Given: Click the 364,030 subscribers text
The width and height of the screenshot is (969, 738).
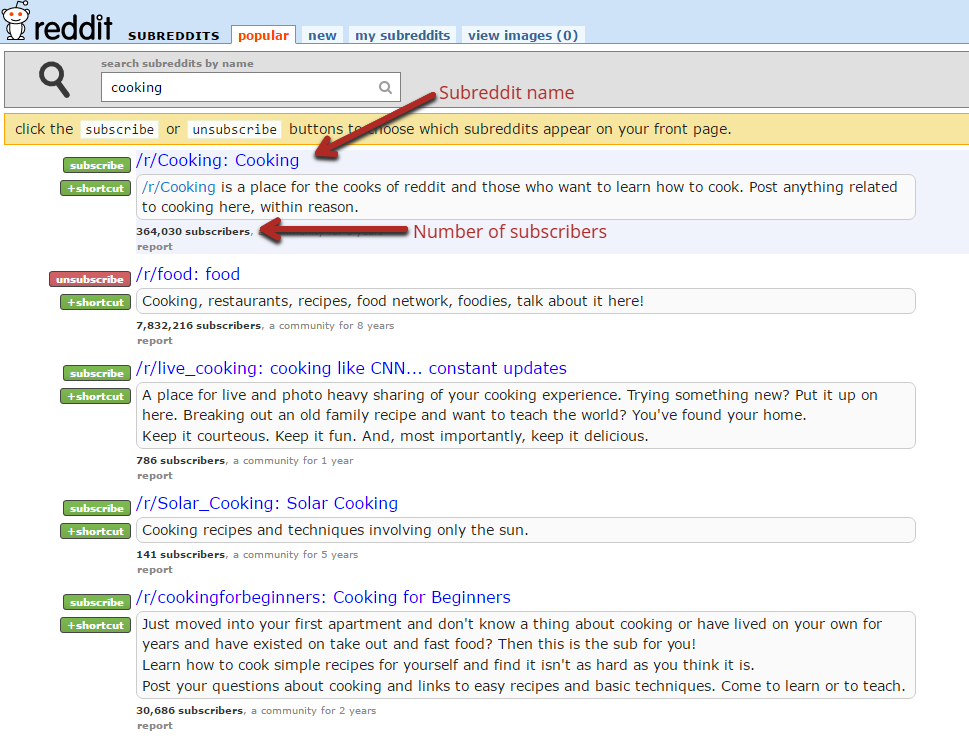Looking at the screenshot, I should 193,232.
